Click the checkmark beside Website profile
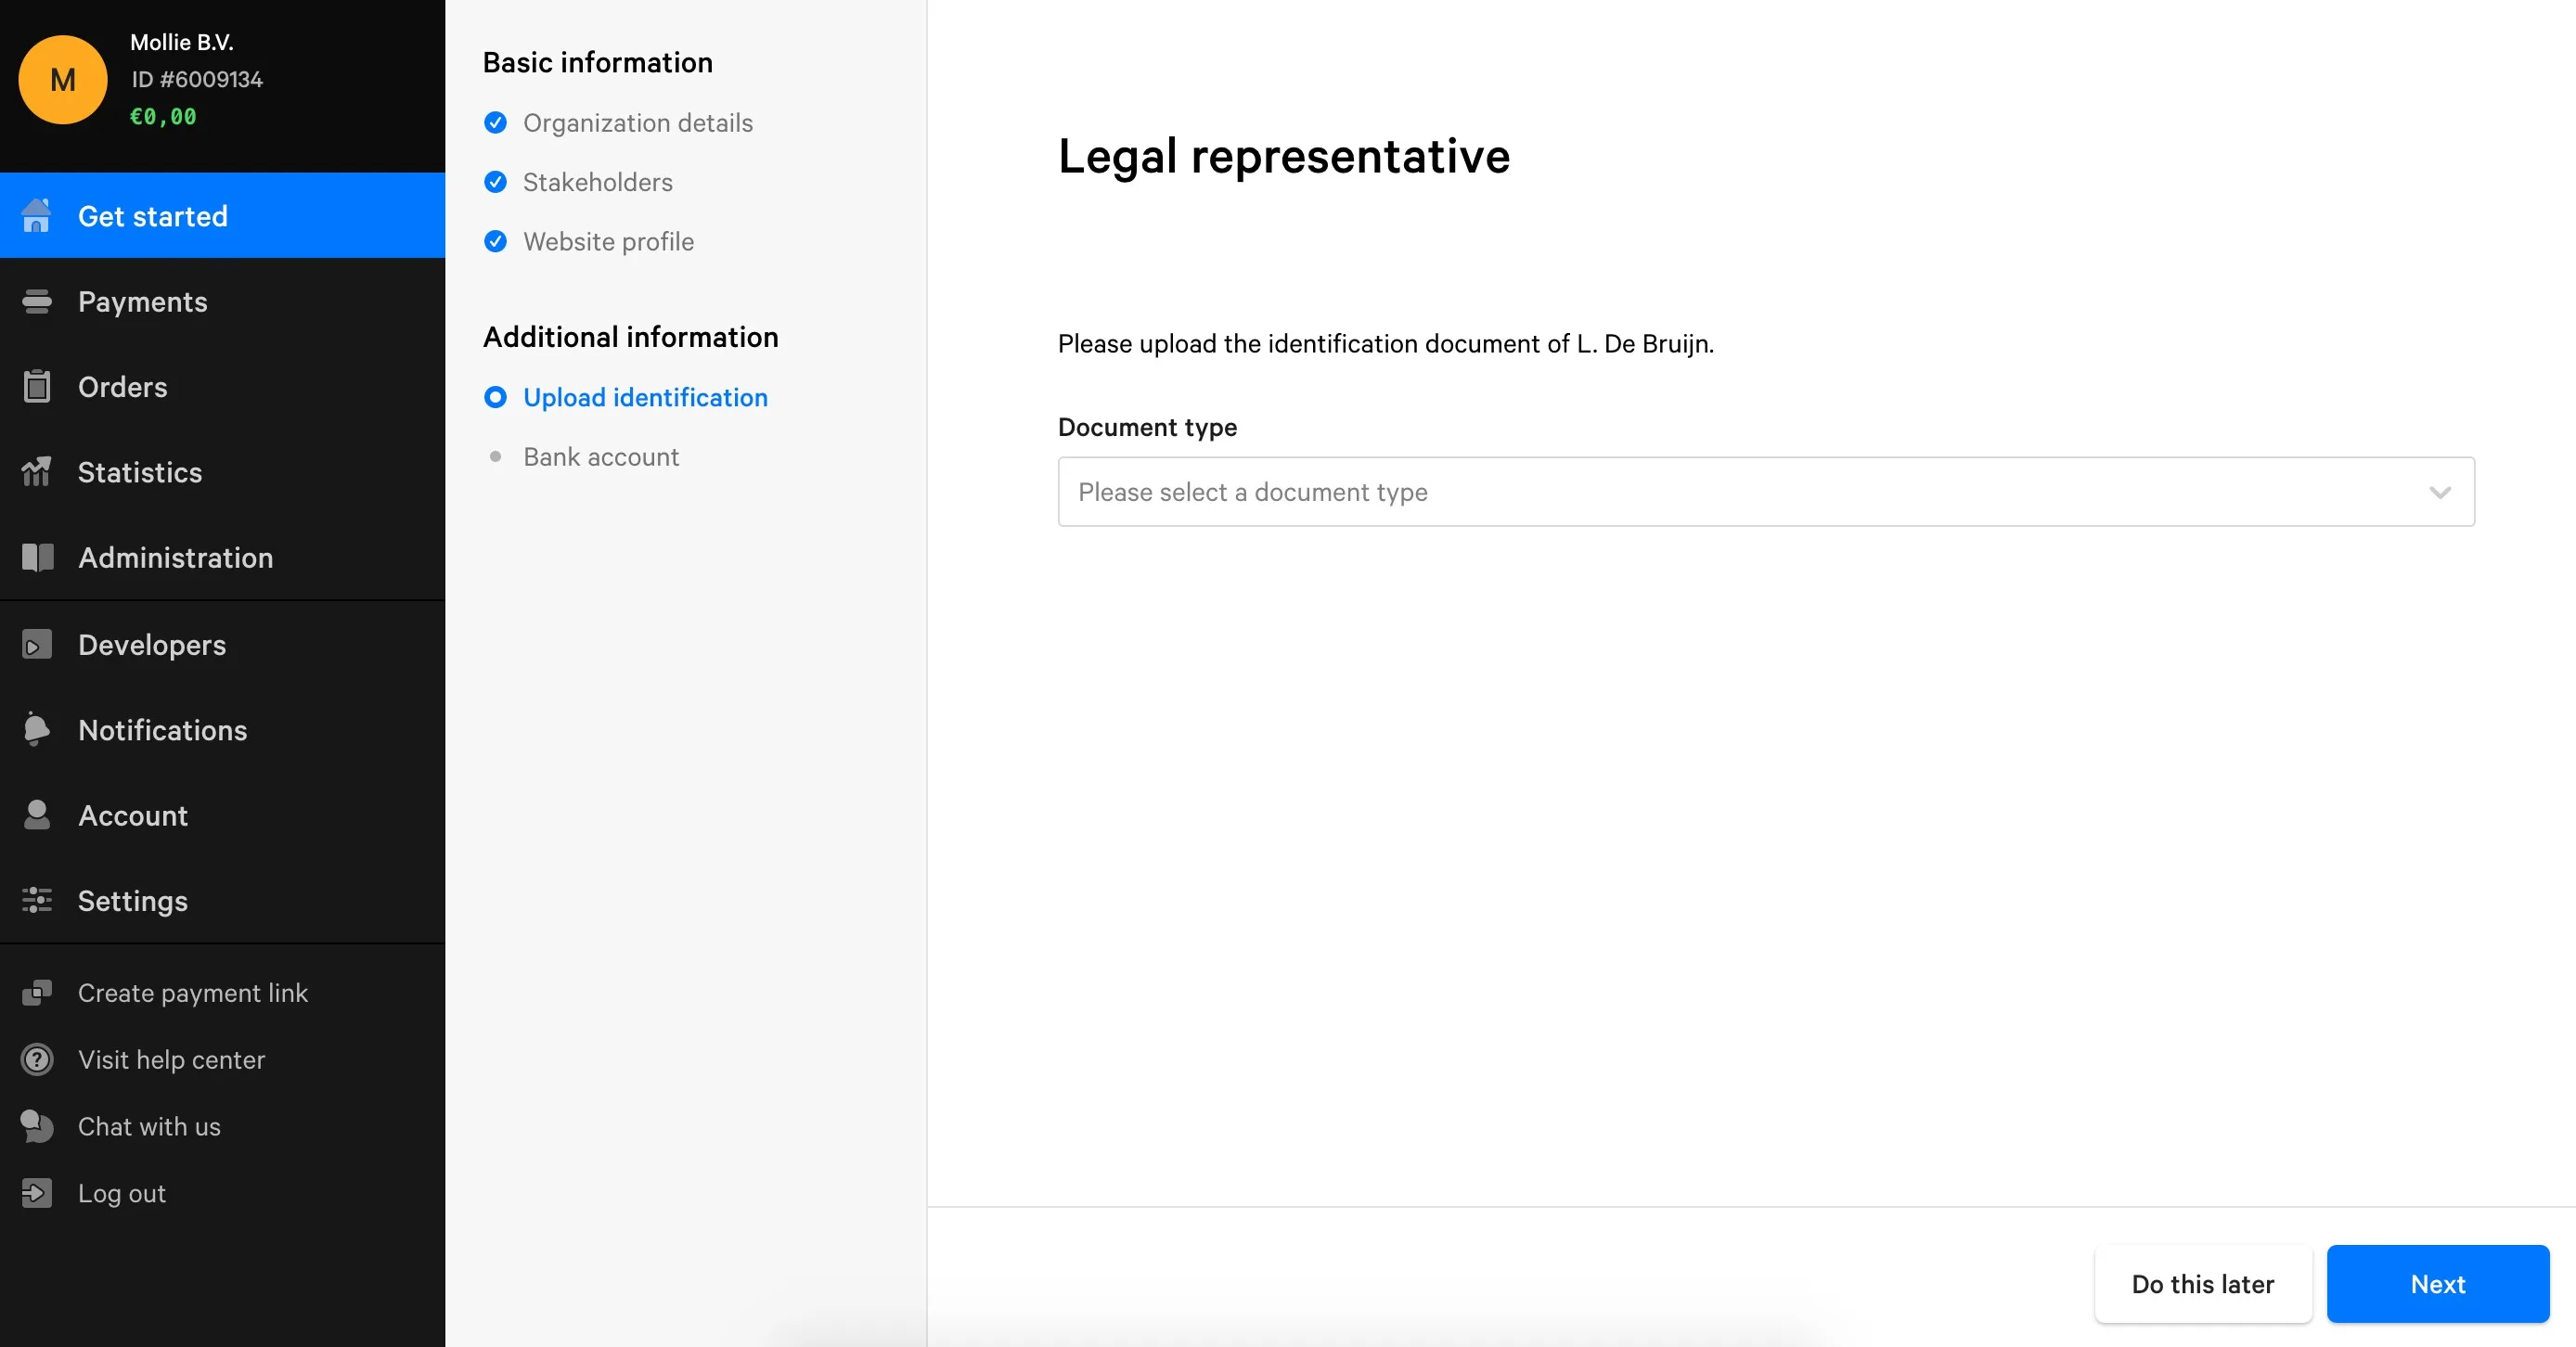Screen dimensions: 2576x1347 495,241
